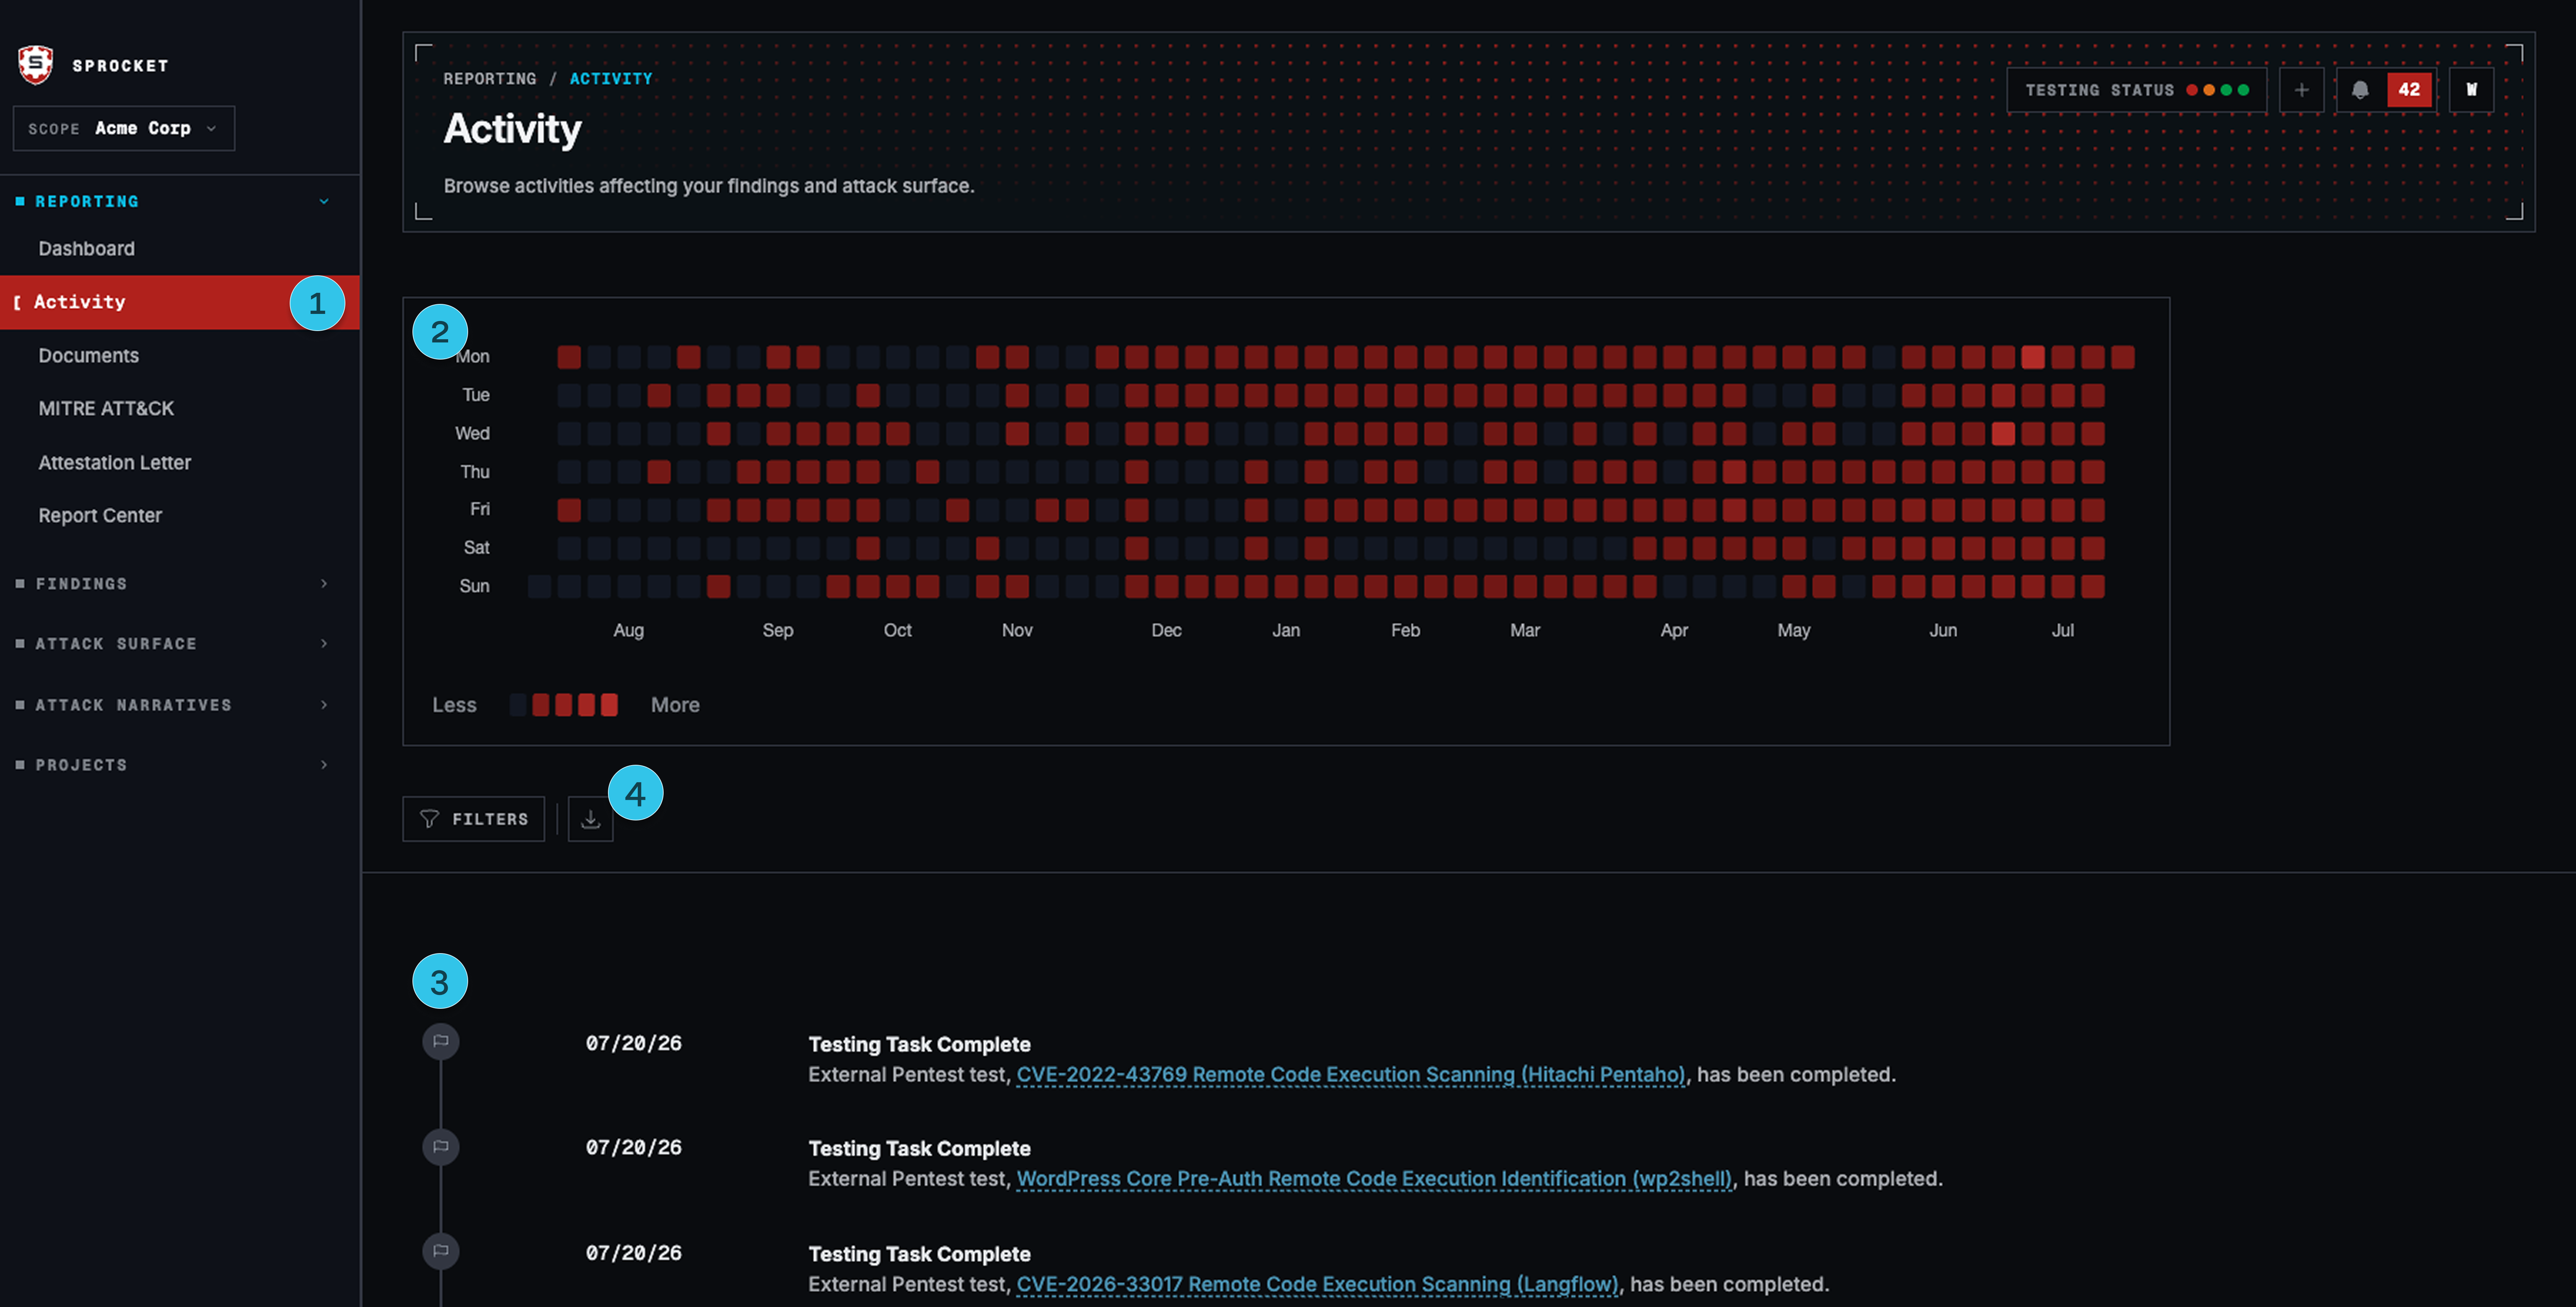This screenshot has height=1307, width=2576.
Task: Expand the Projects section
Action: click(180, 765)
